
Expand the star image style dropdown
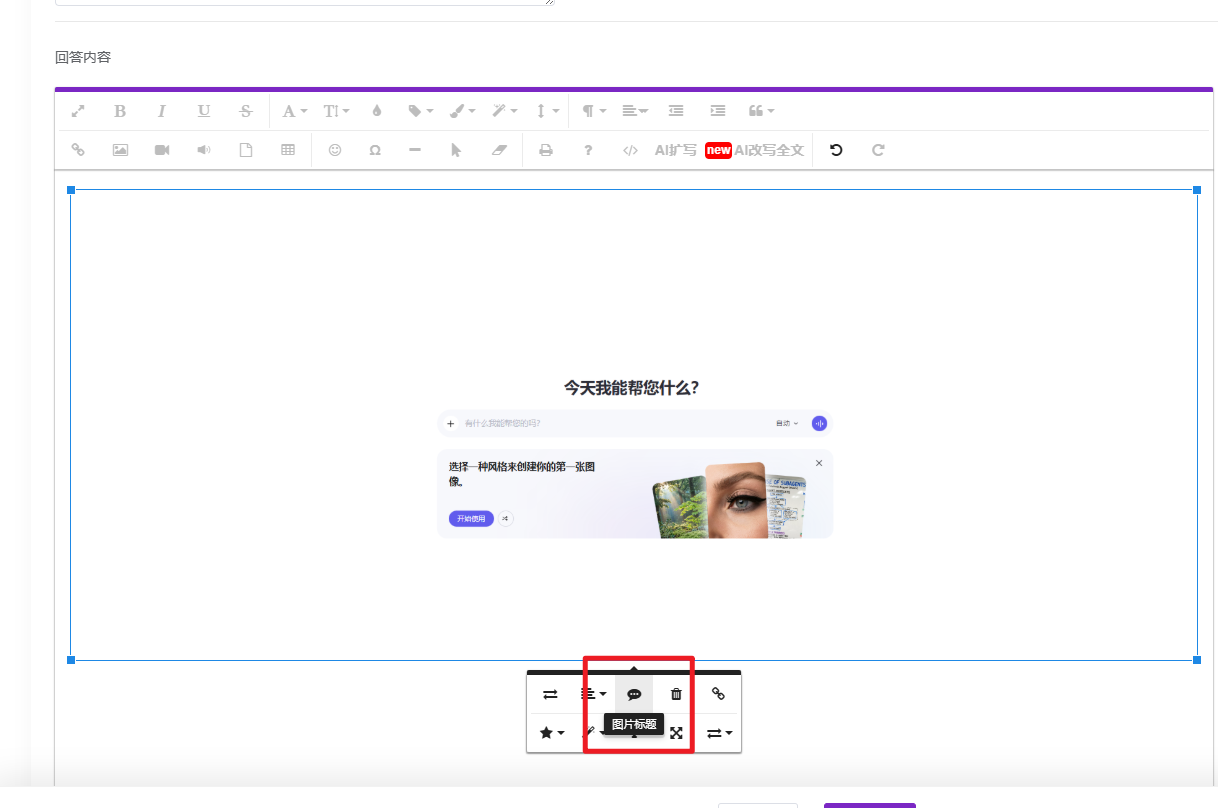point(552,733)
